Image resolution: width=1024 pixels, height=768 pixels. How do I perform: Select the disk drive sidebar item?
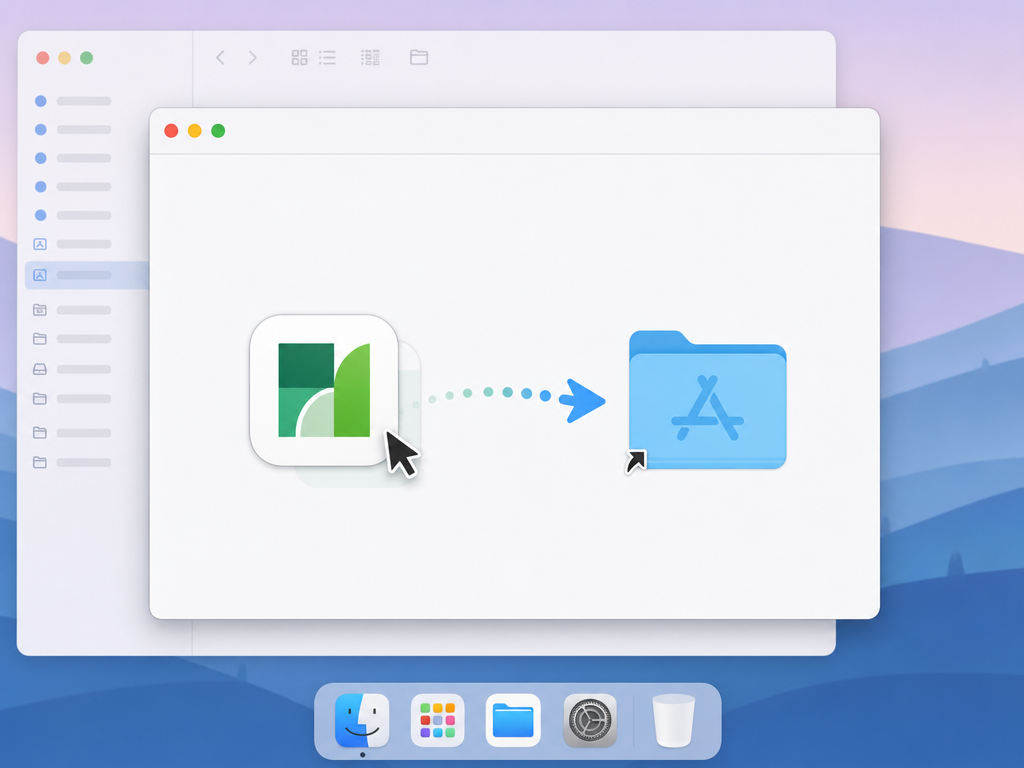[x=72, y=370]
